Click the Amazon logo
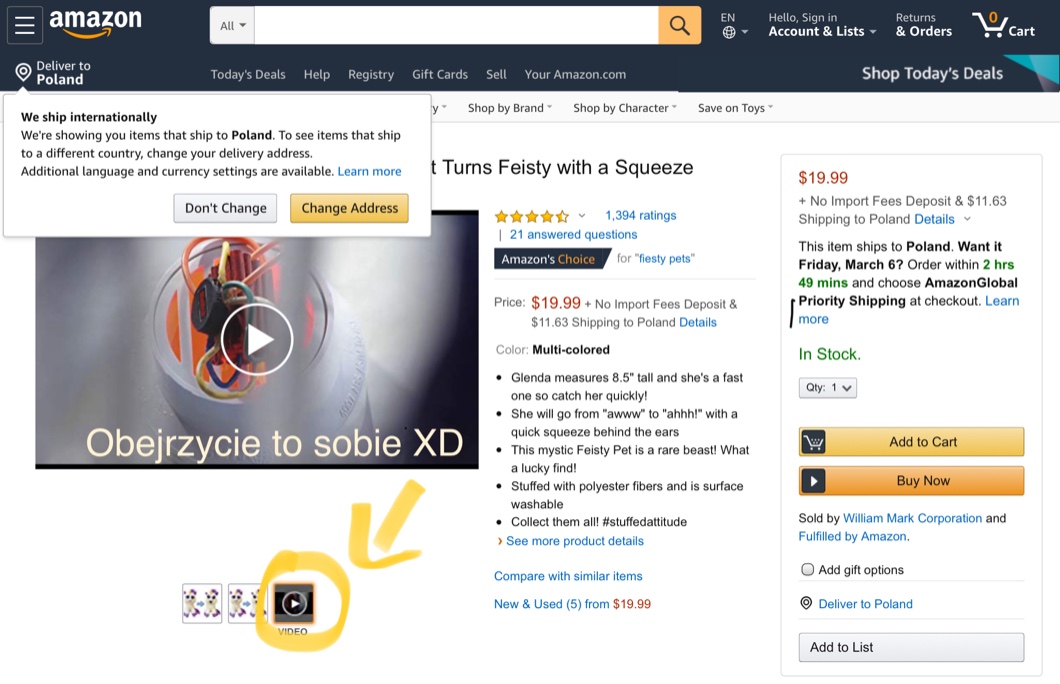Viewport: 1060px width, 684px height. (x=96, y=24)
